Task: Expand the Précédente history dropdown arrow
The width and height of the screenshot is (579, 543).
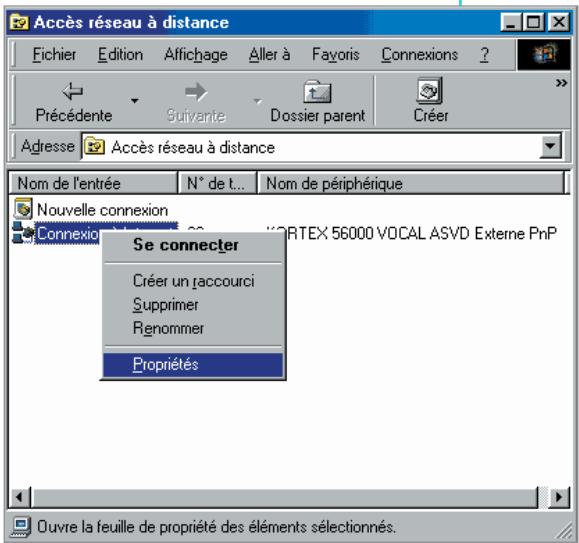Action: tap(135, 100)
